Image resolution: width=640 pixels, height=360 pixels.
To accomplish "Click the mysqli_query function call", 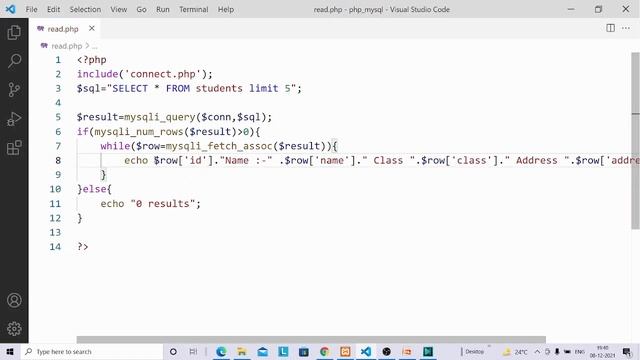I will tap(160, 118).
